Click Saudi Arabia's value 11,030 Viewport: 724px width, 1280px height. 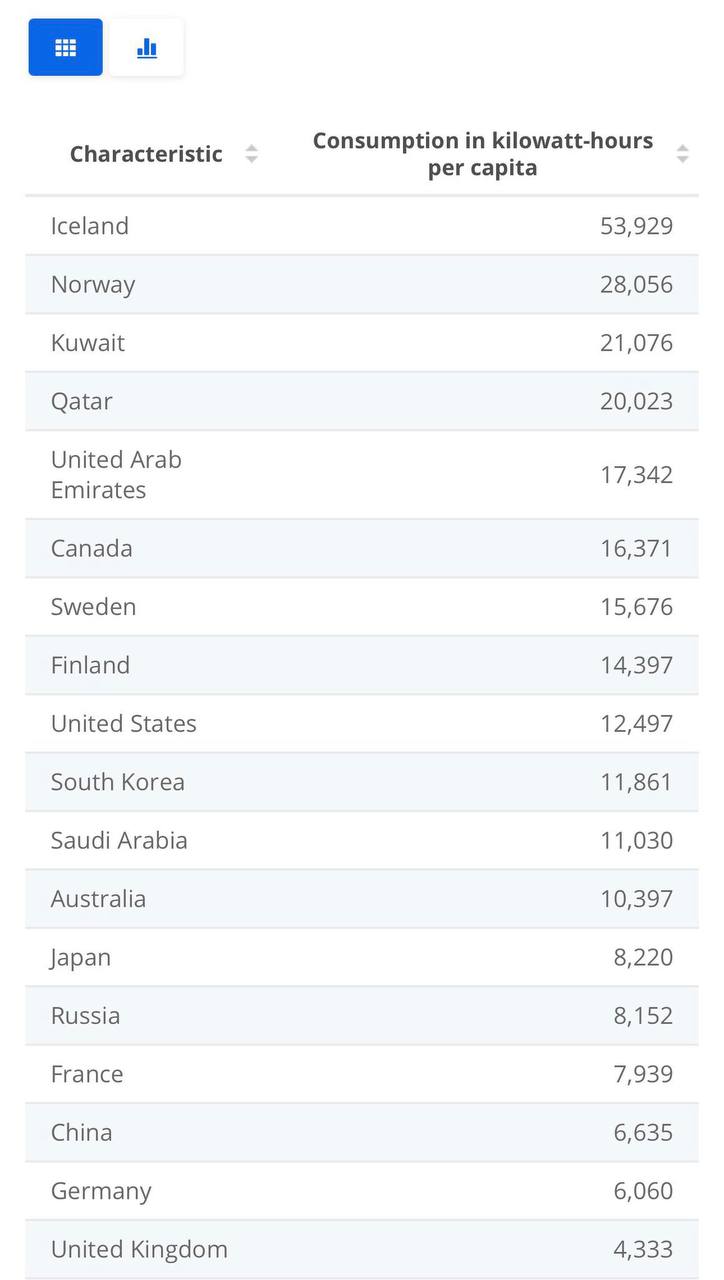tap(636, 840)
